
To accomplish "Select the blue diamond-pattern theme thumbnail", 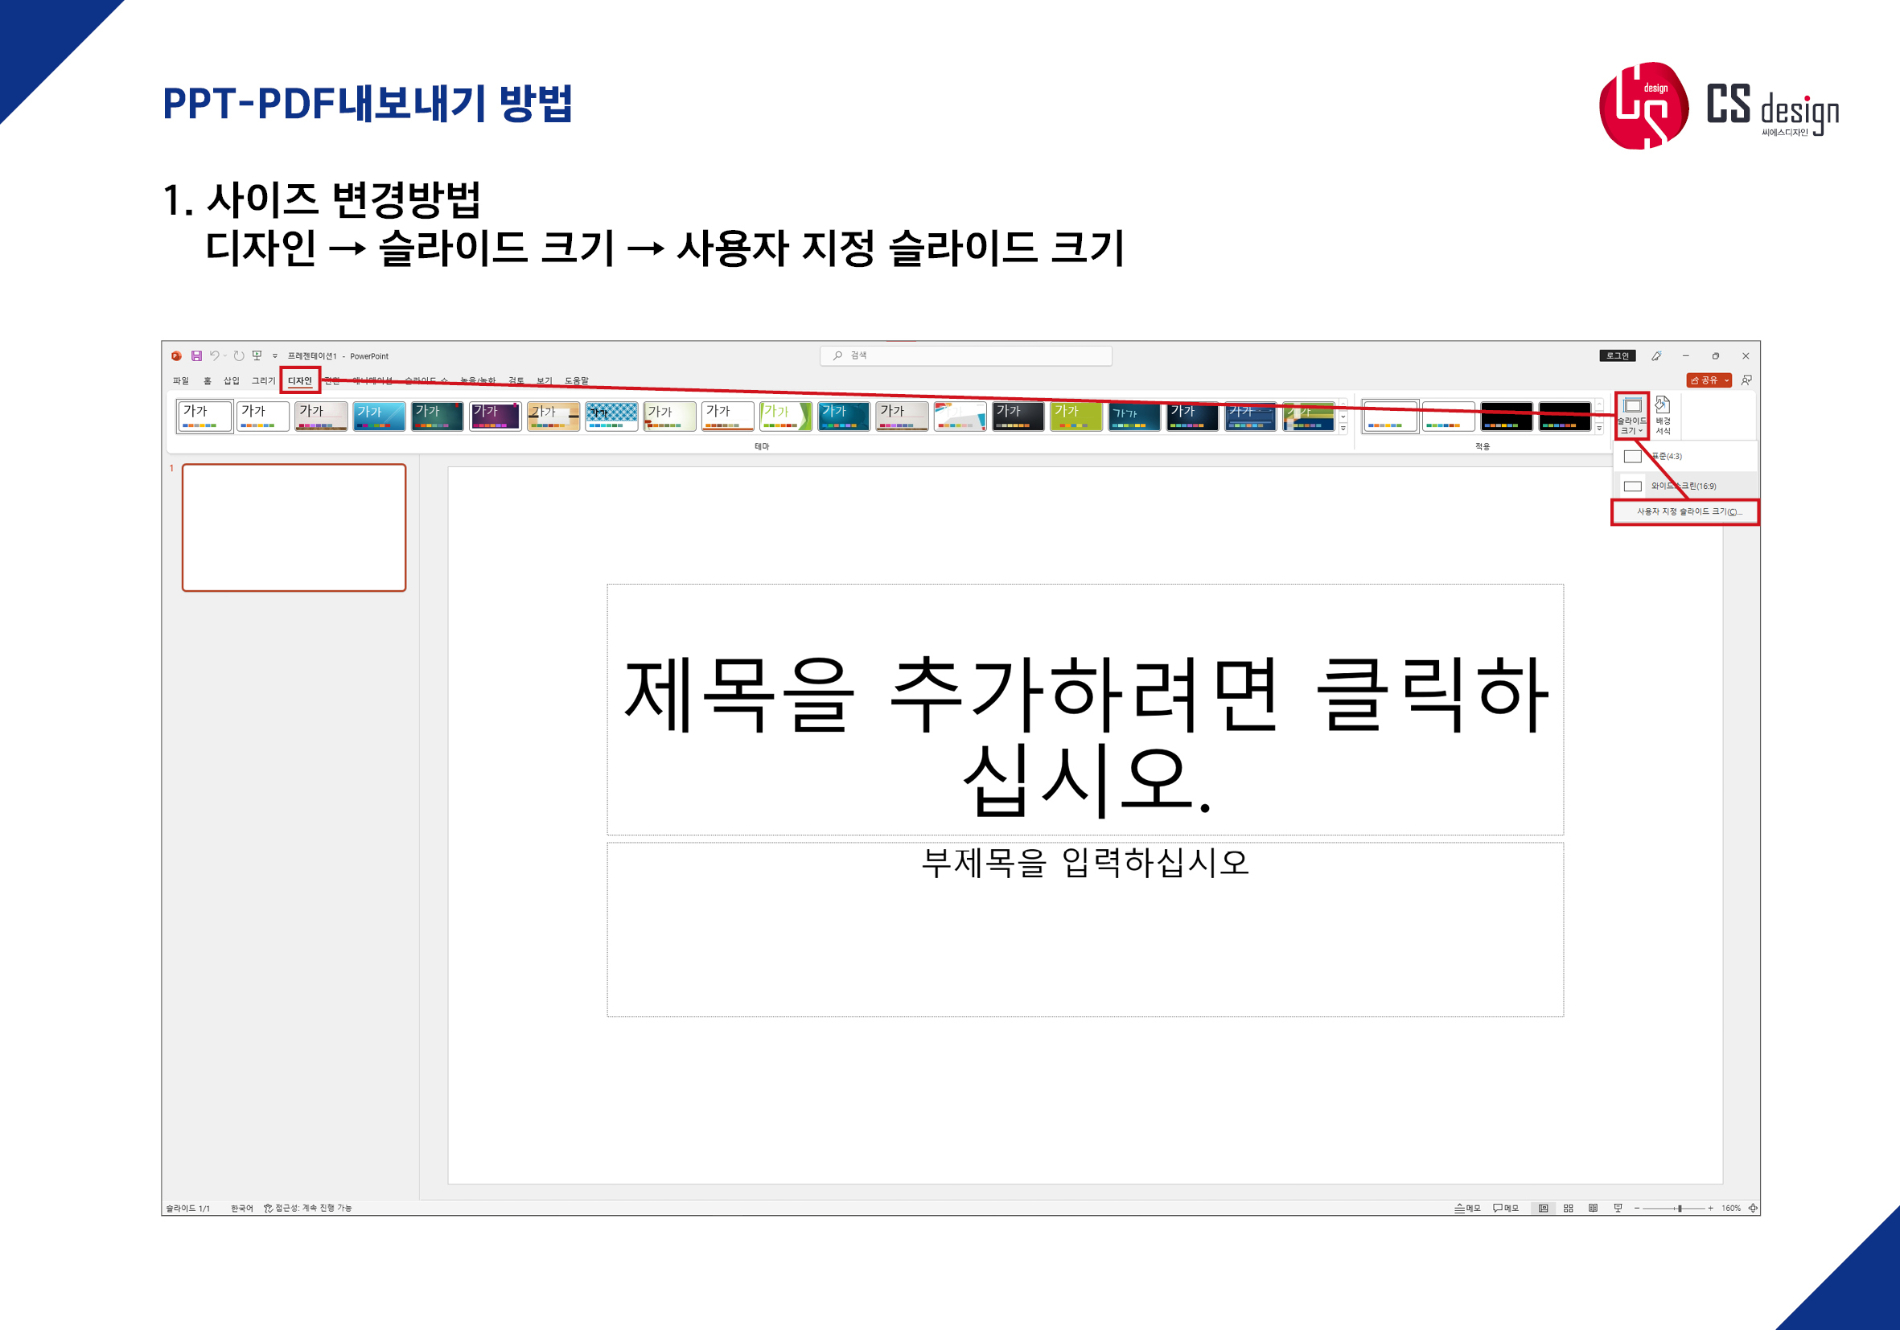I will (611, 416).
